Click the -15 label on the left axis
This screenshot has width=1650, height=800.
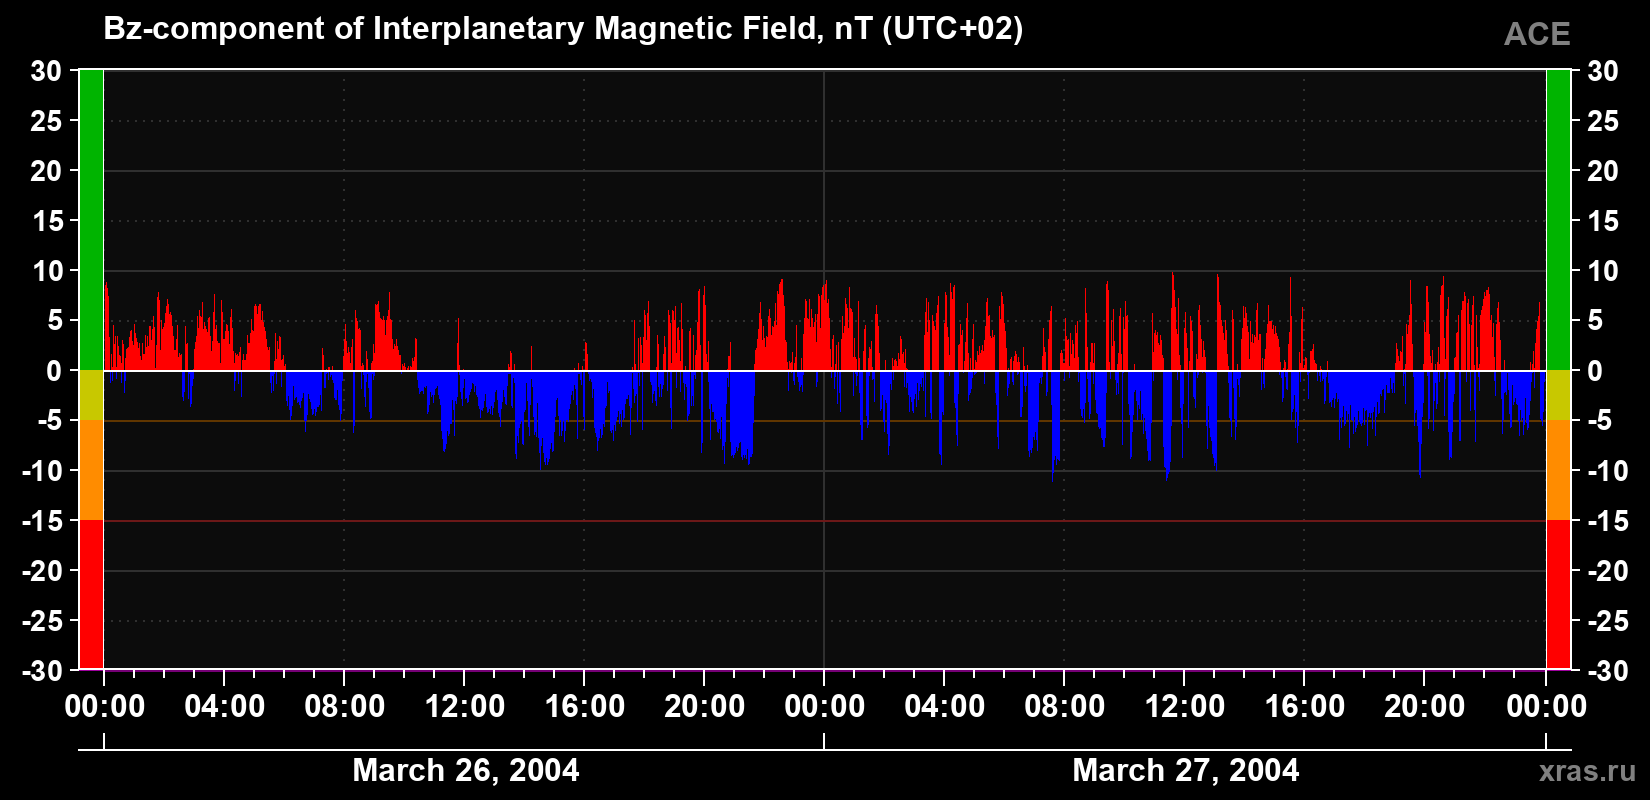point(42,521)
